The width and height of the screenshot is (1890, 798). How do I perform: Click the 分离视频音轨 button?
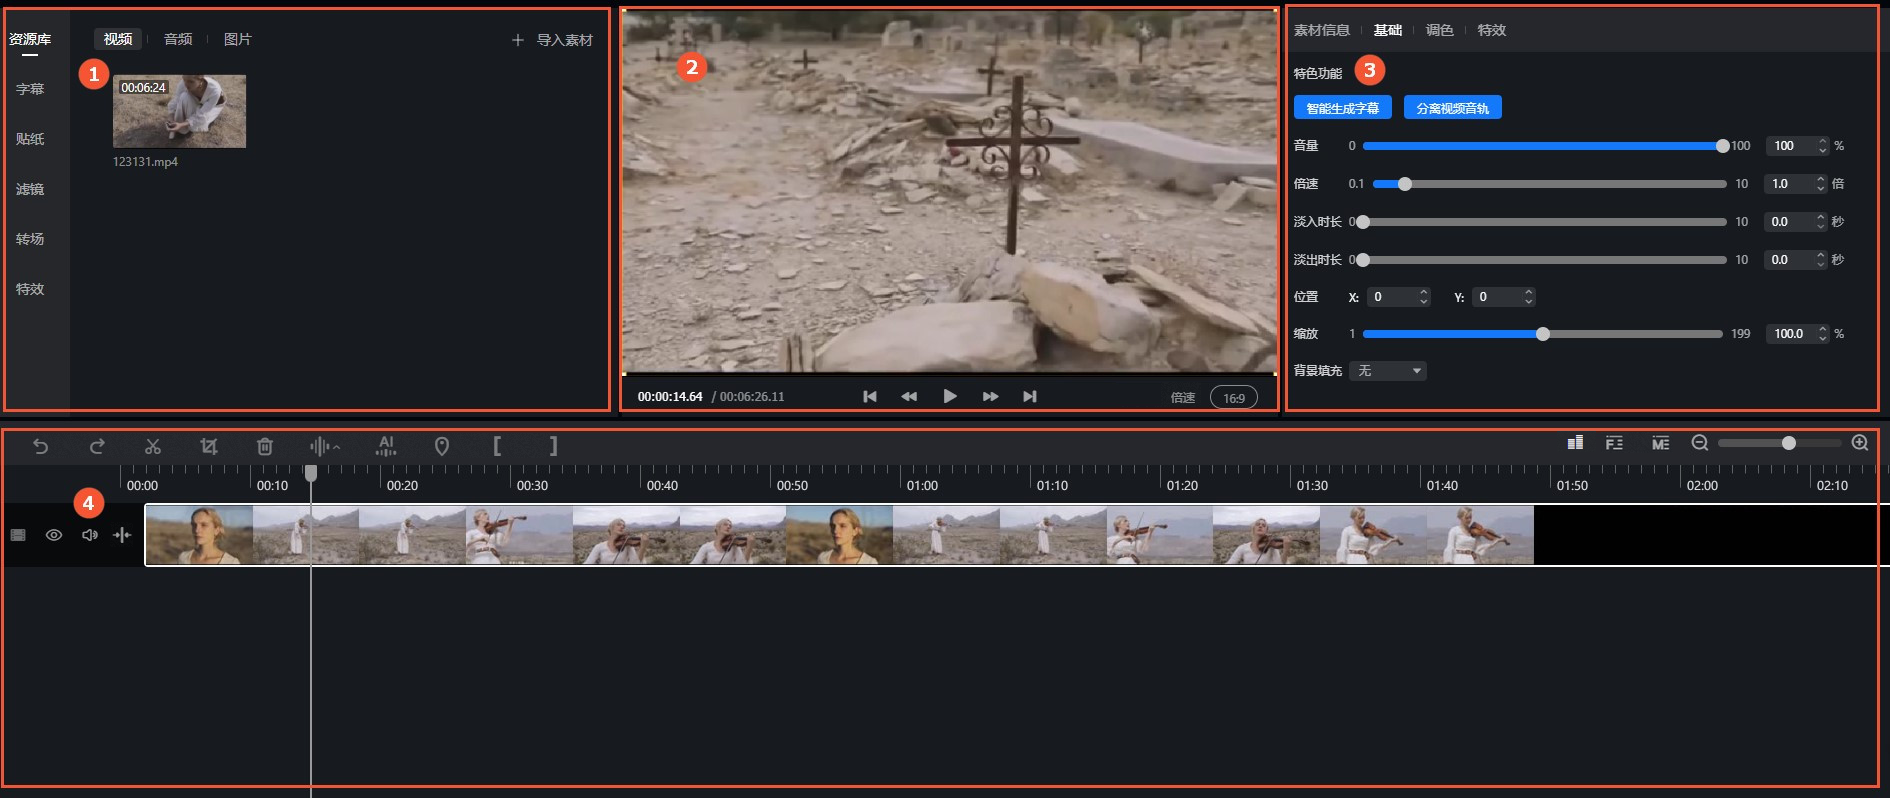click(x=1452, y=108)
